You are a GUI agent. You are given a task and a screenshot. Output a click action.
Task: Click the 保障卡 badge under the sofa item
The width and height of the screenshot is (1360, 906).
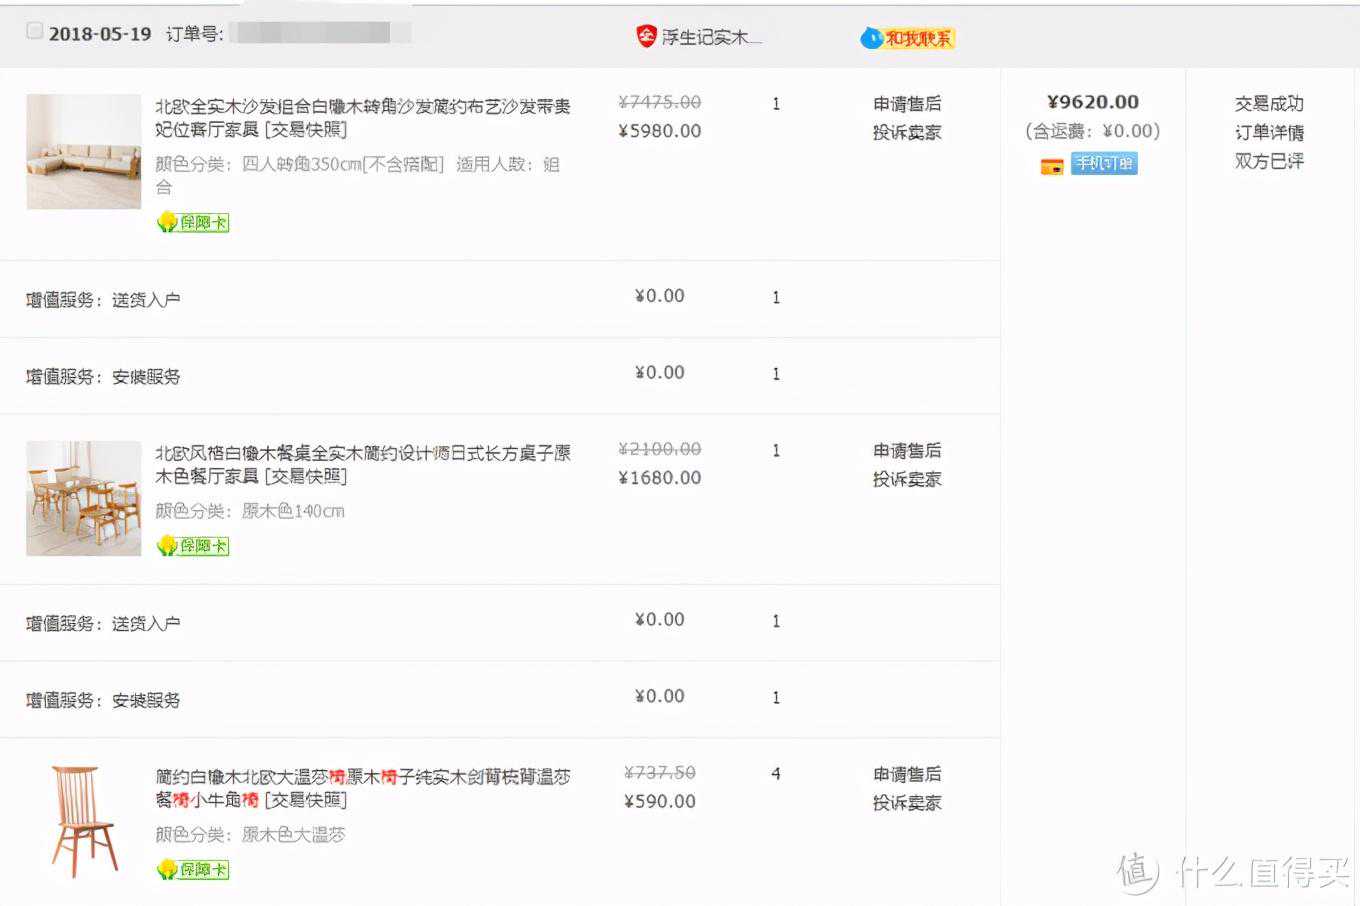pyautogui.click(x=193, y=222)
